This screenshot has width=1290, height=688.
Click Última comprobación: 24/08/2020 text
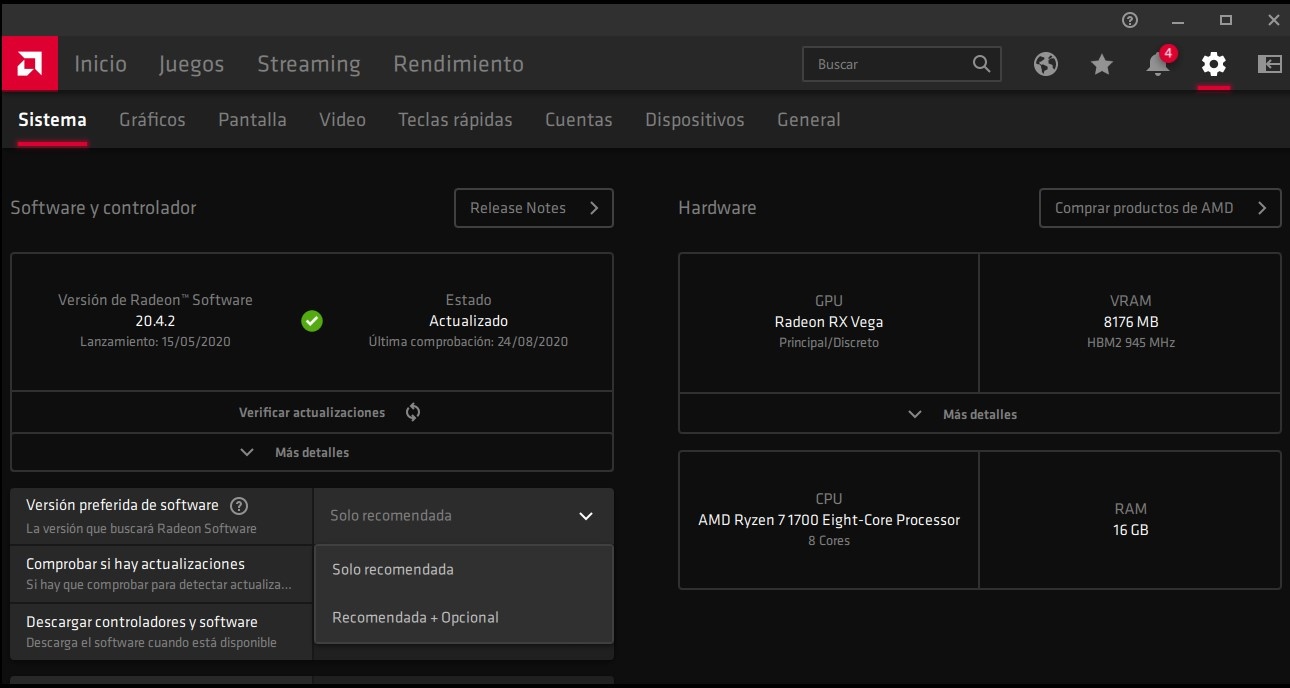[x=468, y=342]
